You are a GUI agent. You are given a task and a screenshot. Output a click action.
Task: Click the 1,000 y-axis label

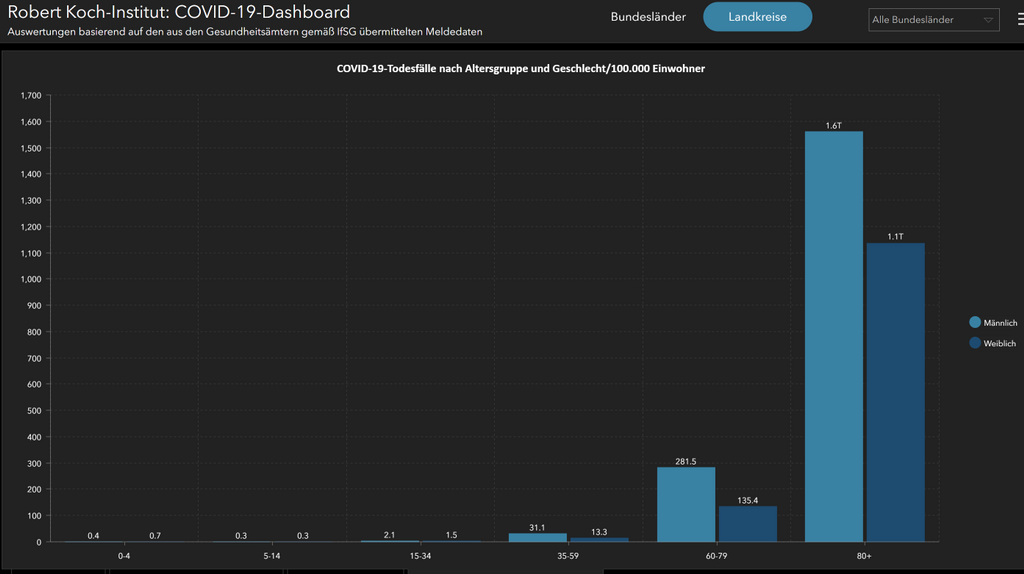click(31, 279)
